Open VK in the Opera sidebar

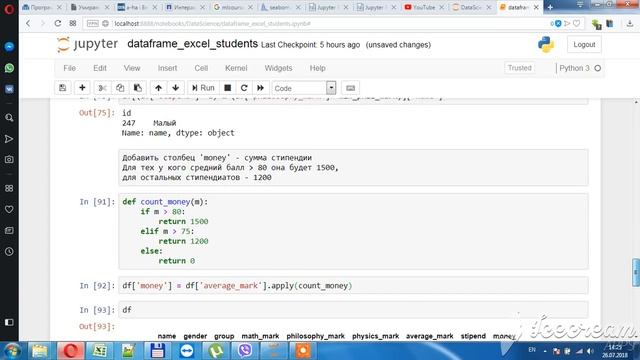[x=9, y=89]
